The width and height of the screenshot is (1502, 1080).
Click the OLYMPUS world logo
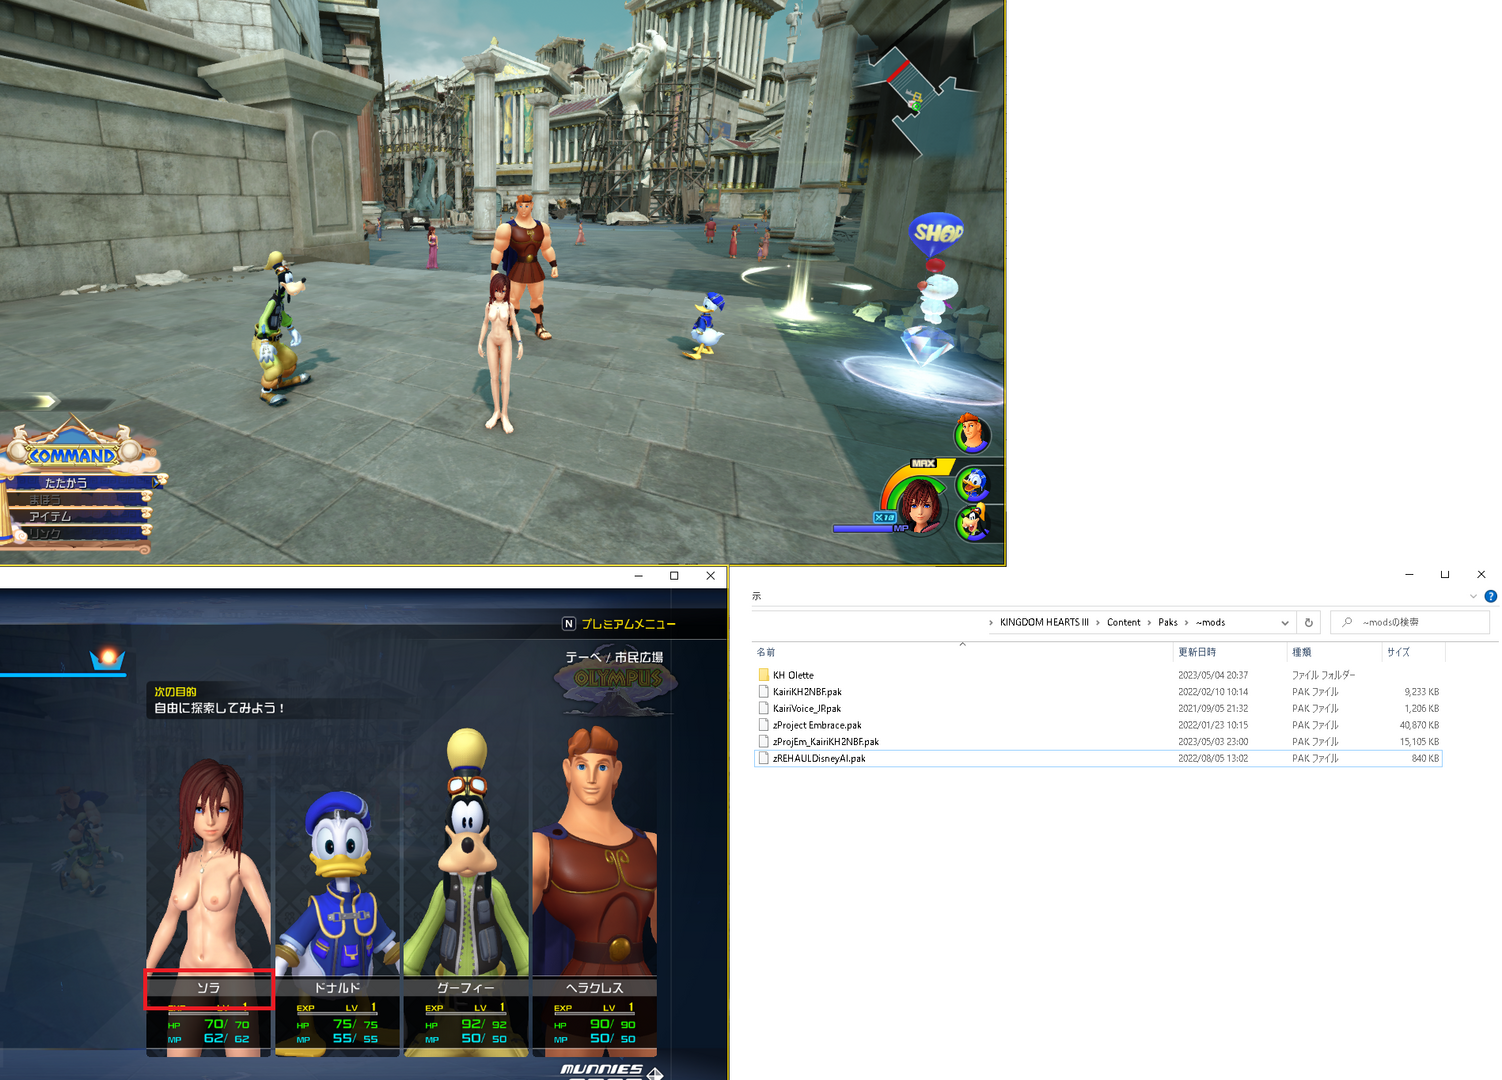618,680
